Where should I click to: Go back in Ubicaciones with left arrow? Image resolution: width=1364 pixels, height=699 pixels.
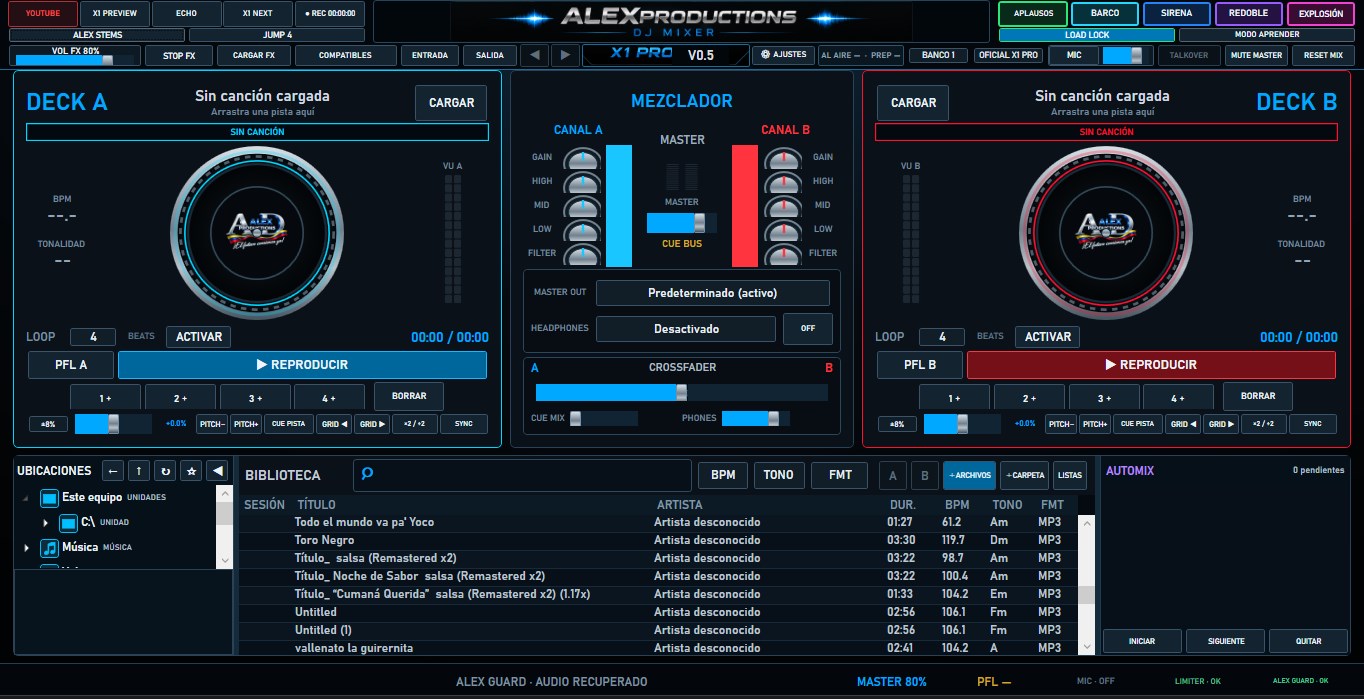click(114, 471)
